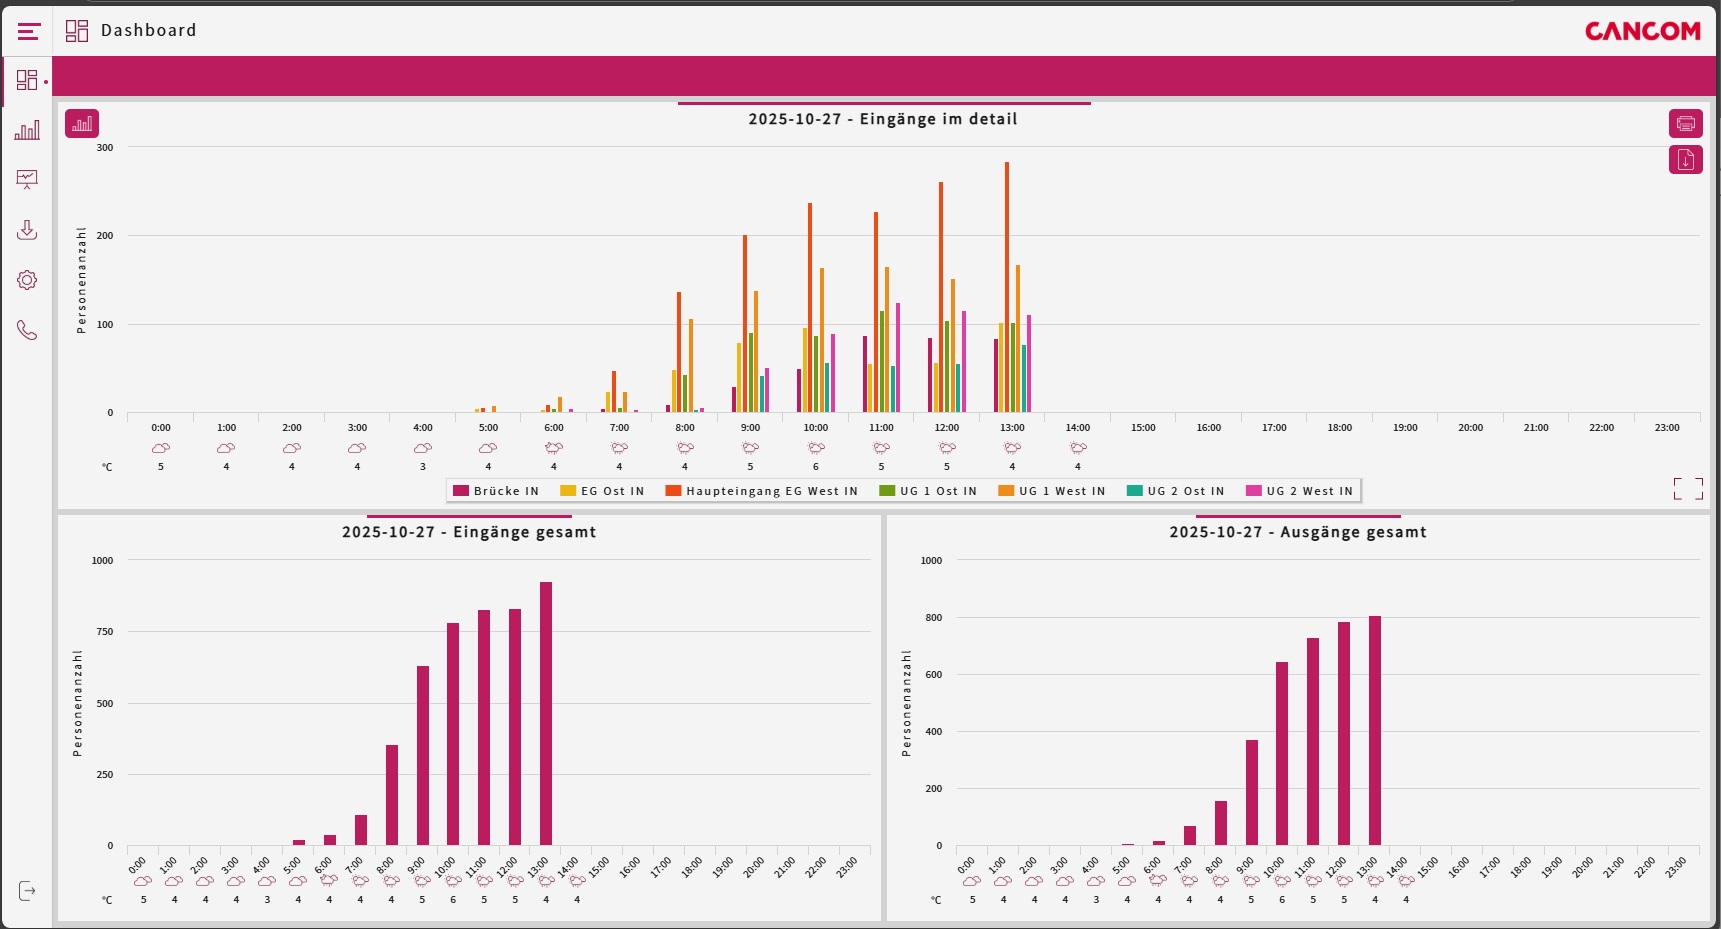Image resolution: width=1721 pixels, height=929 pixels.
Task: Click the CANCOM logo
Action: point(1642,32)
